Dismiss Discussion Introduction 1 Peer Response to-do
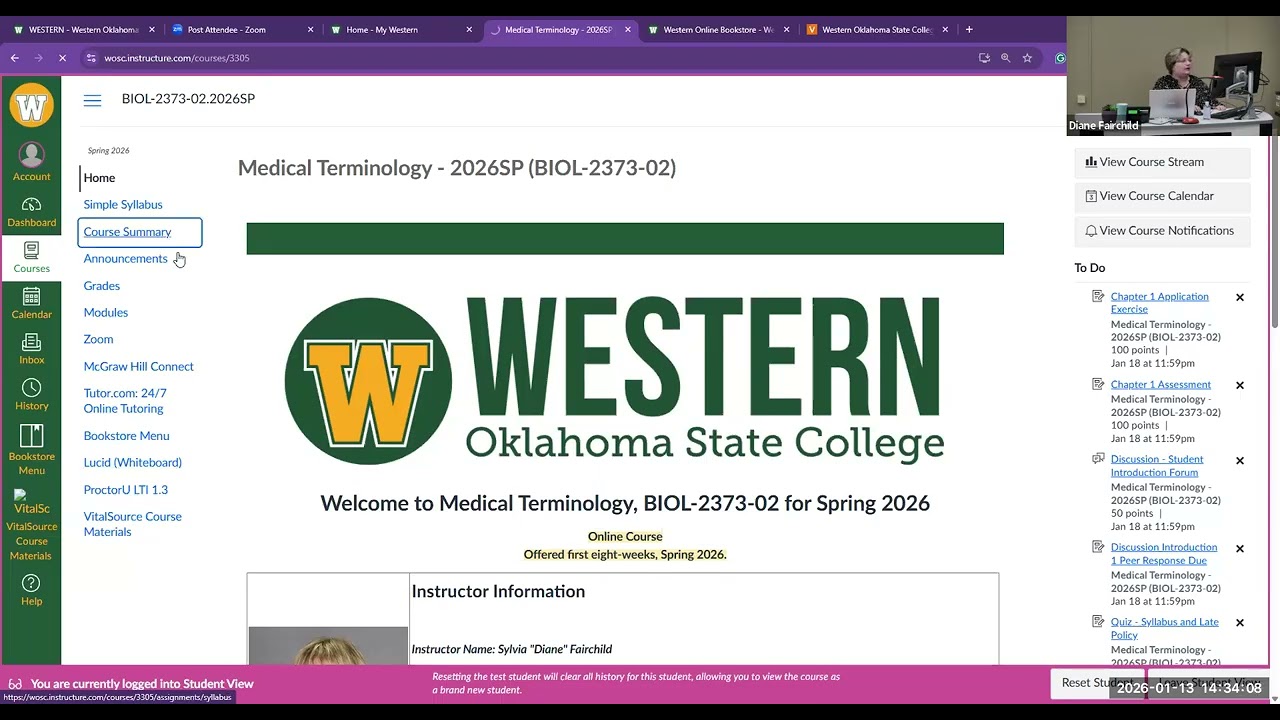This screenshot has height=720, width=1280. pos(1240,548)
